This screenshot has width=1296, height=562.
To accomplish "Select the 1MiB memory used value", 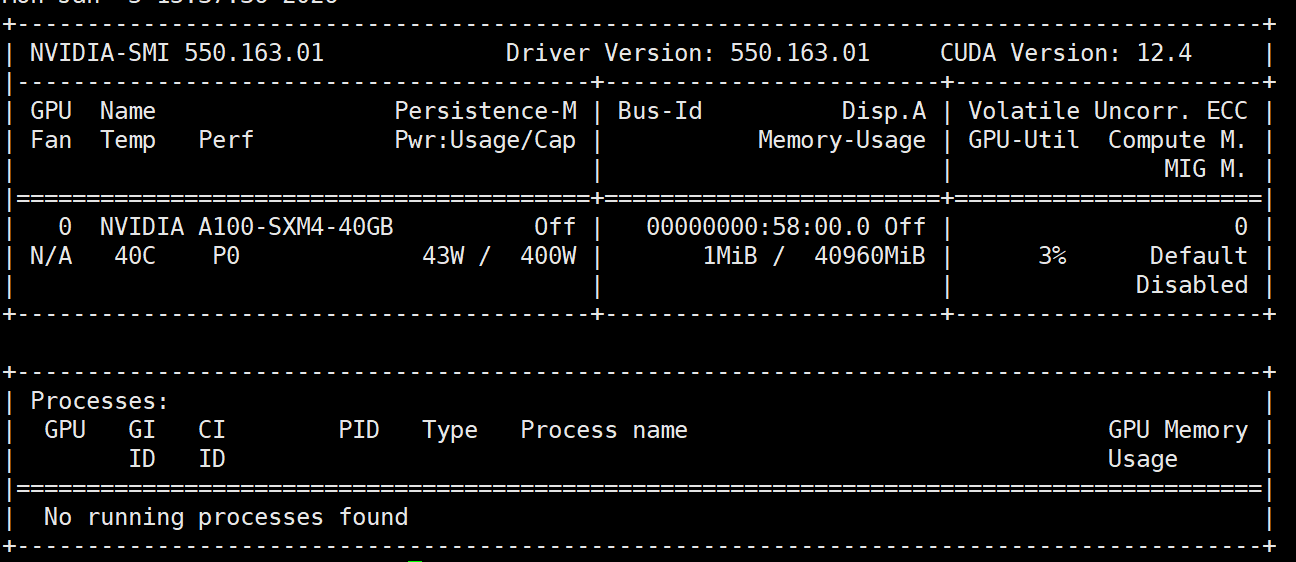I will [x=730, y=256].
